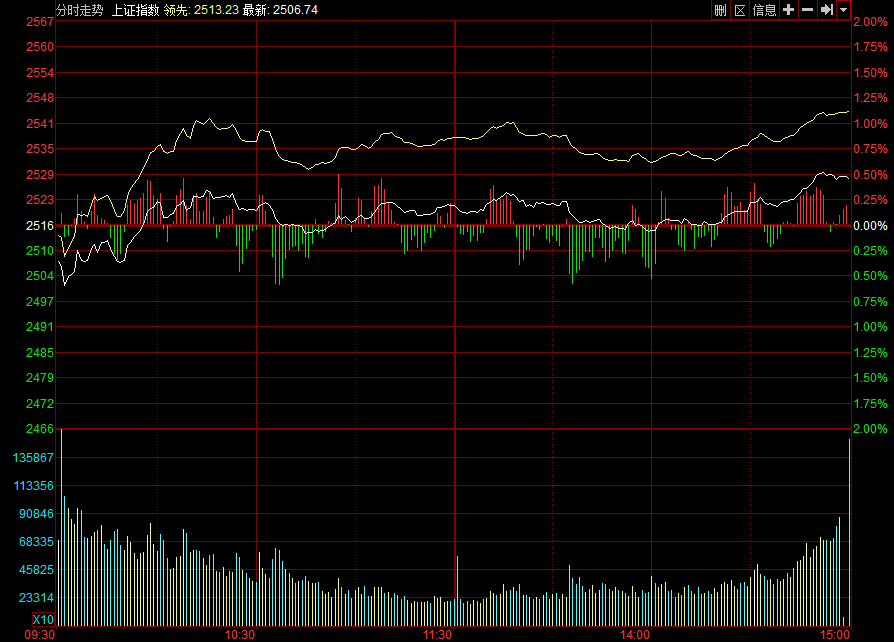Click the 删 (delete) toolbar icon
The image size is (894, 642).
pyautogui.click(x=720, y=10)
